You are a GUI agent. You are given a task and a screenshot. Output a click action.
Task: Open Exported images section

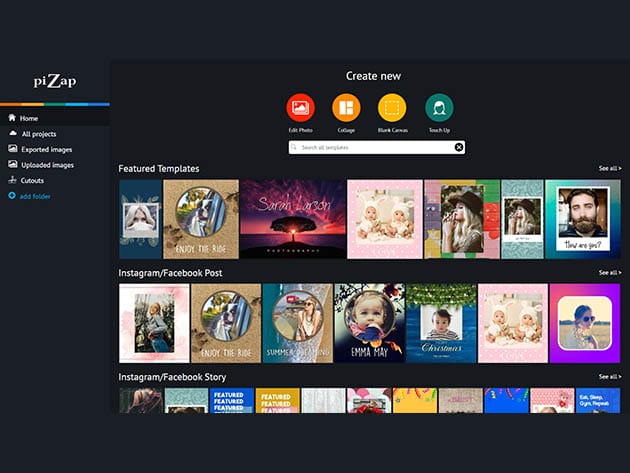coord(46,149)
